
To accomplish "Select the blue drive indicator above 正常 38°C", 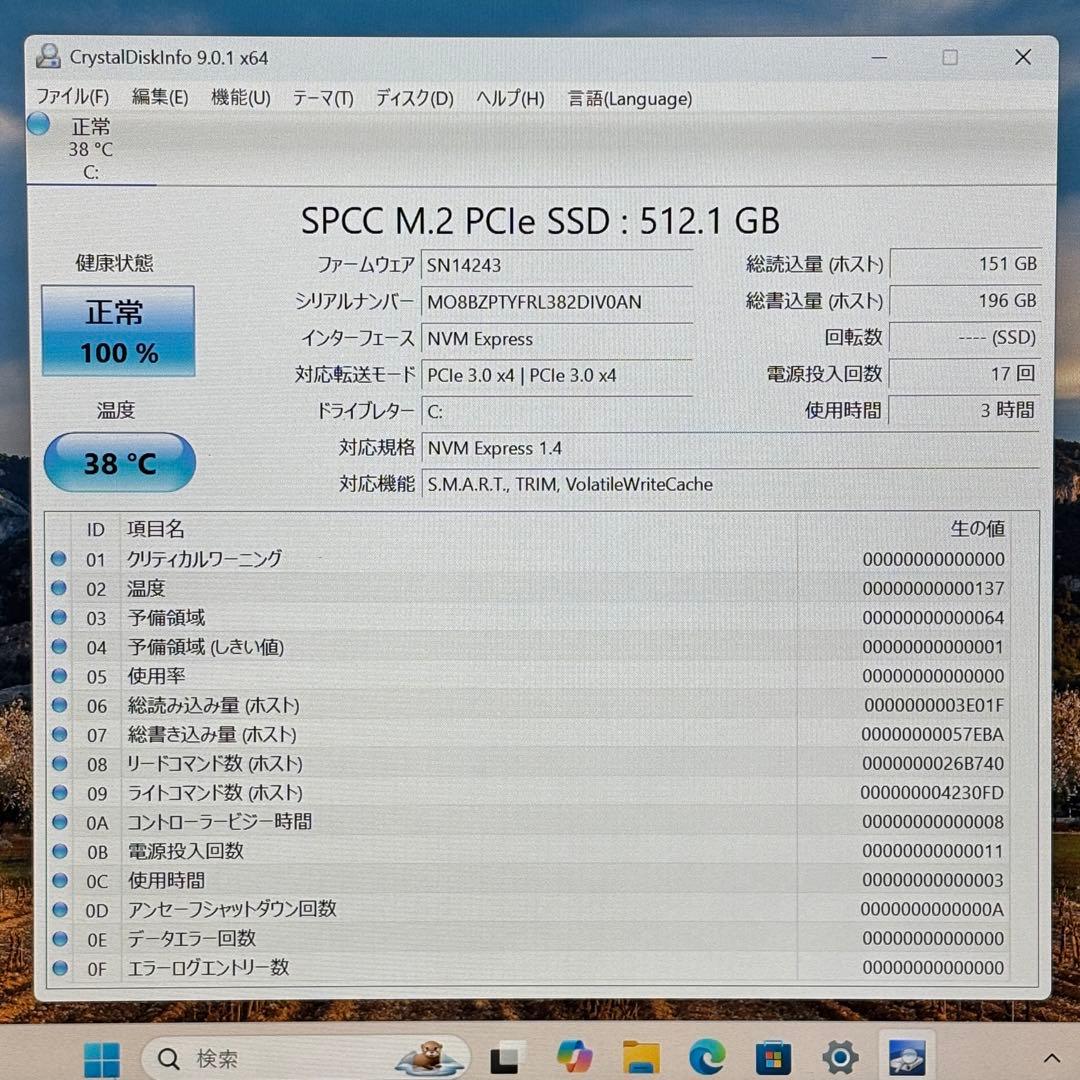I will (37, 124).
